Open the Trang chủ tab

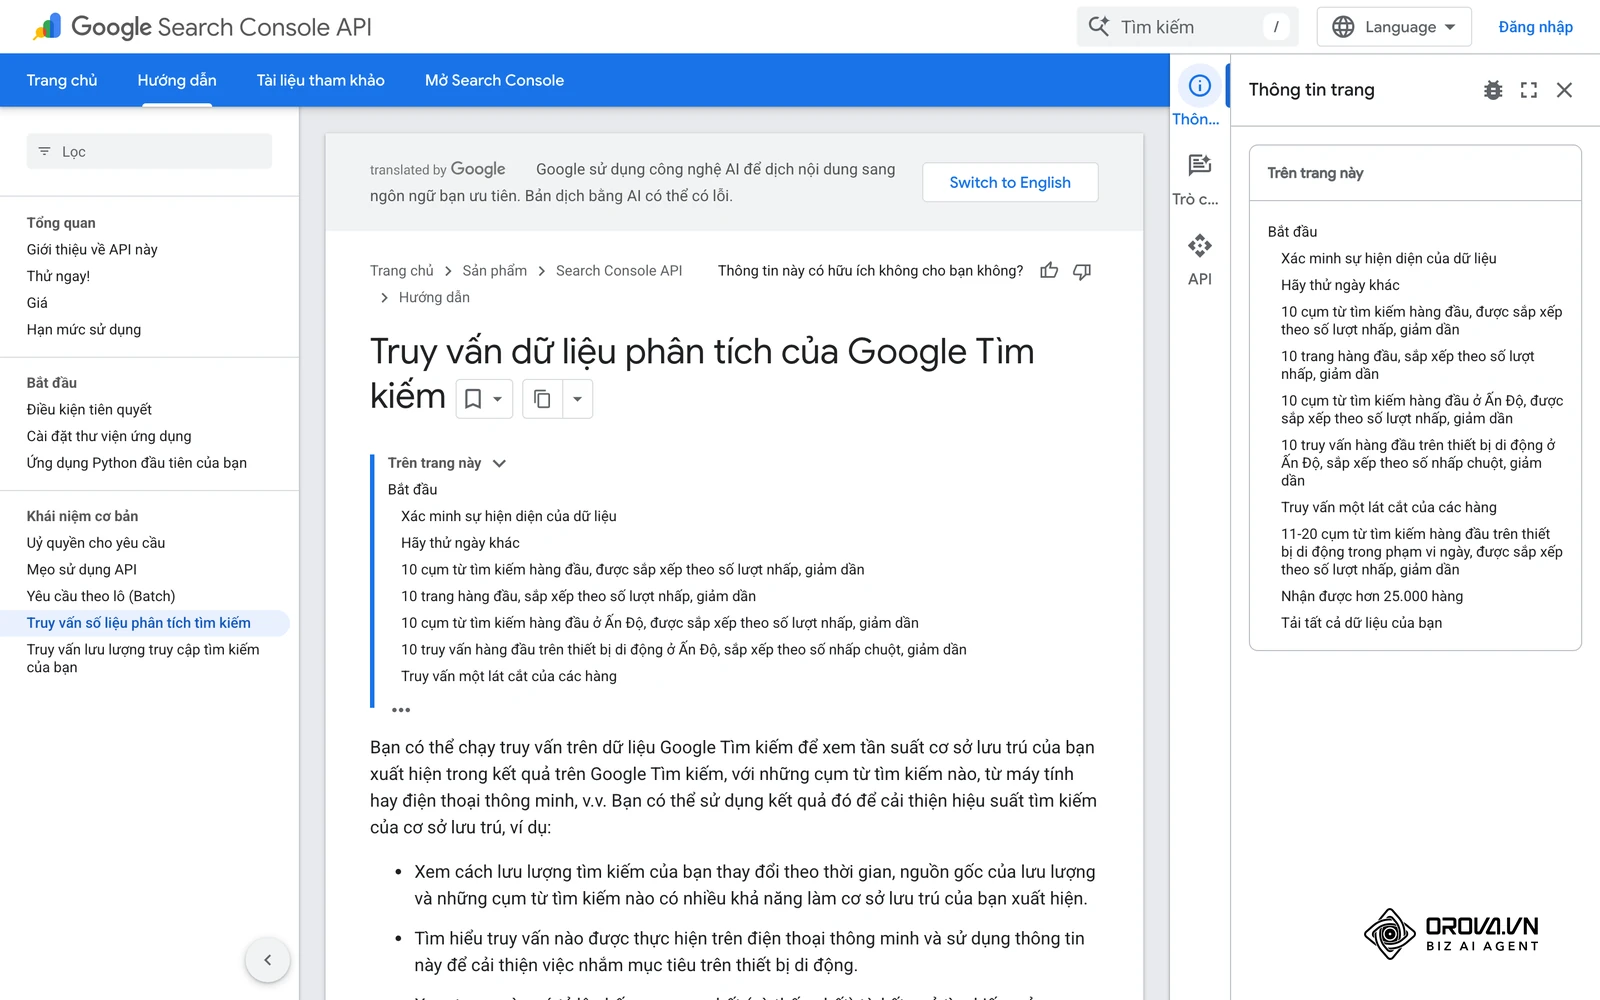coord(62,80)
